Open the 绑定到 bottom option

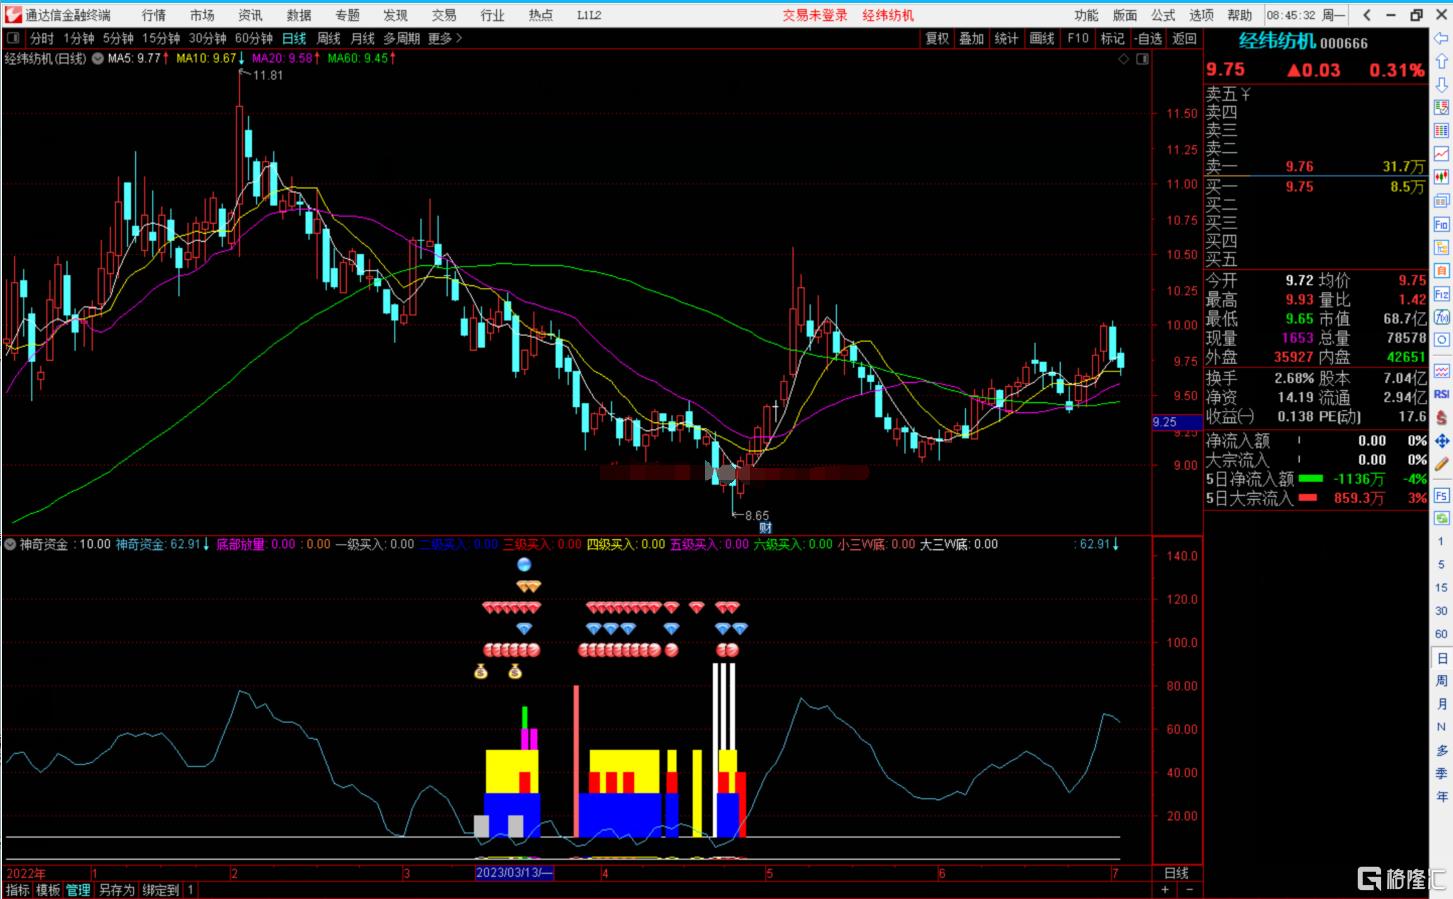click(160, 890)
